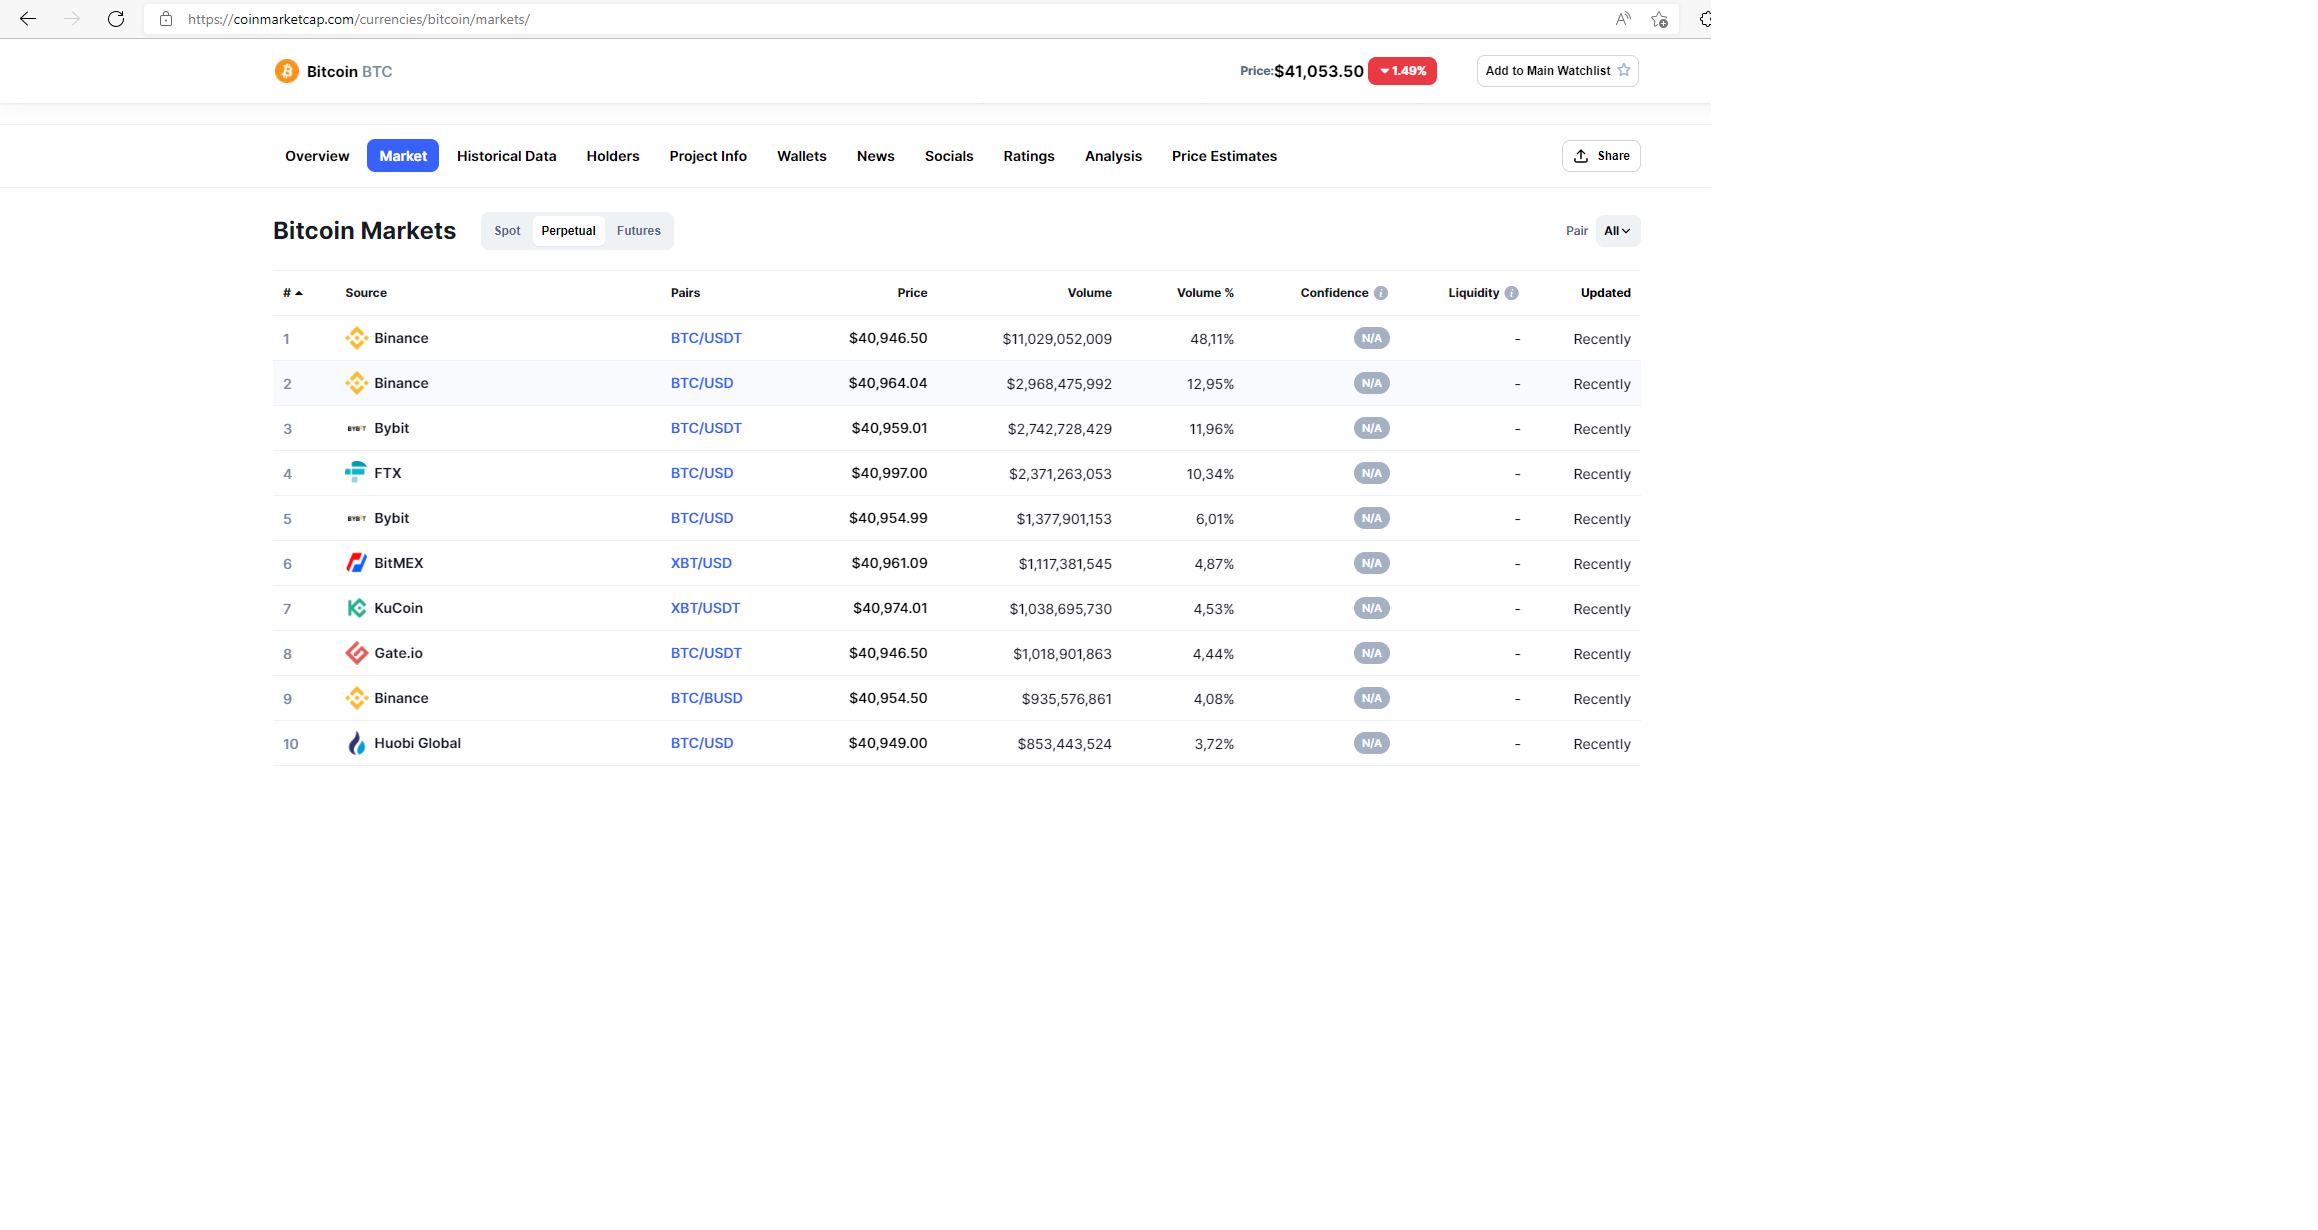This screenshot has width=2318, height=1230.
Task: Select the Futures market type
Action: click(639, 231)
